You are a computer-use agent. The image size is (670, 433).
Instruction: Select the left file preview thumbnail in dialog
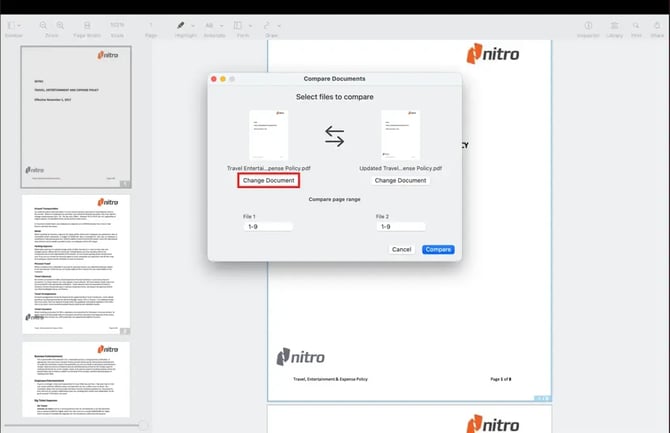[269, 135]
